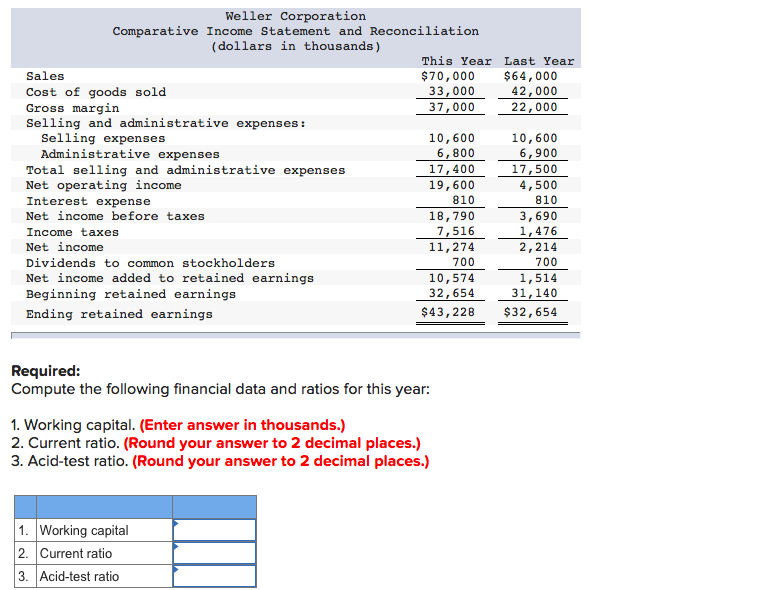
Task: Click the red '(Enter answer in thousands.)' note
Action: click(x=242, y=425)
